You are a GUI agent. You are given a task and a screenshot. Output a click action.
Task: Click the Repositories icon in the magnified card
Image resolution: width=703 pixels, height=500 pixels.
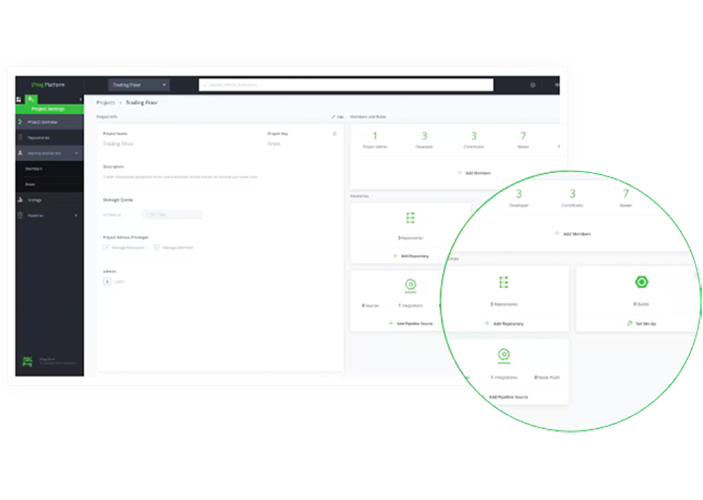click(503, 283)
